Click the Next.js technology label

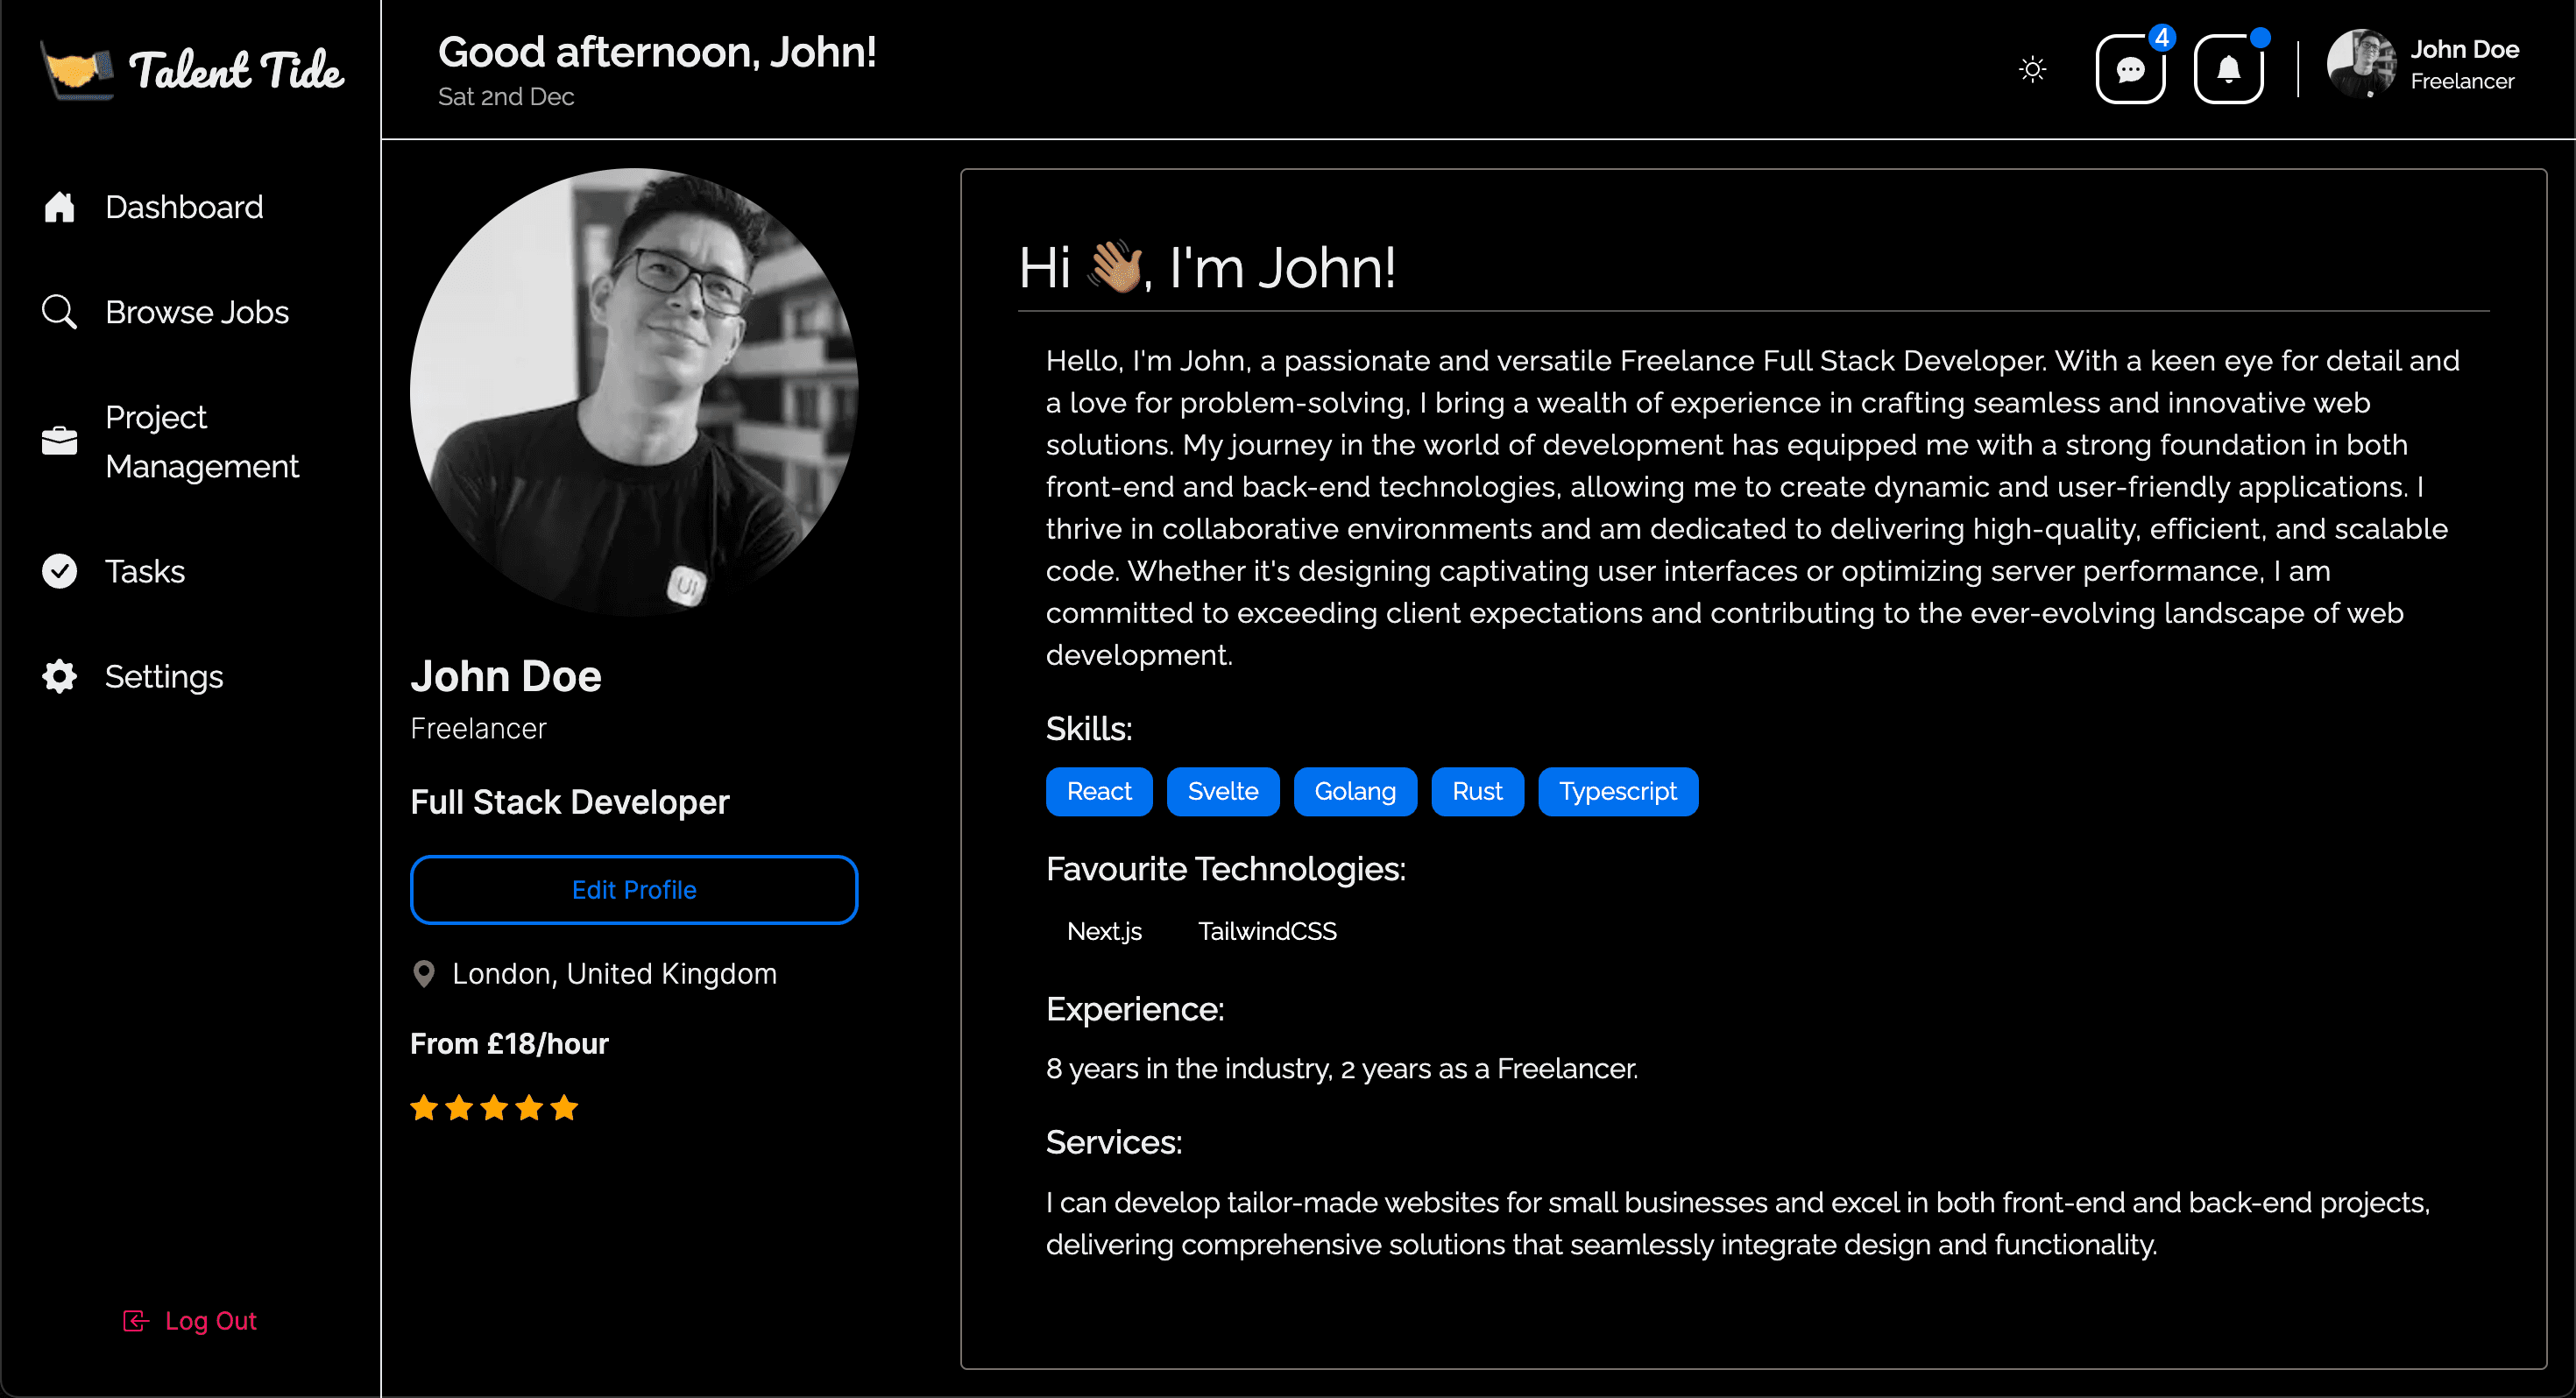point(1104,932)
